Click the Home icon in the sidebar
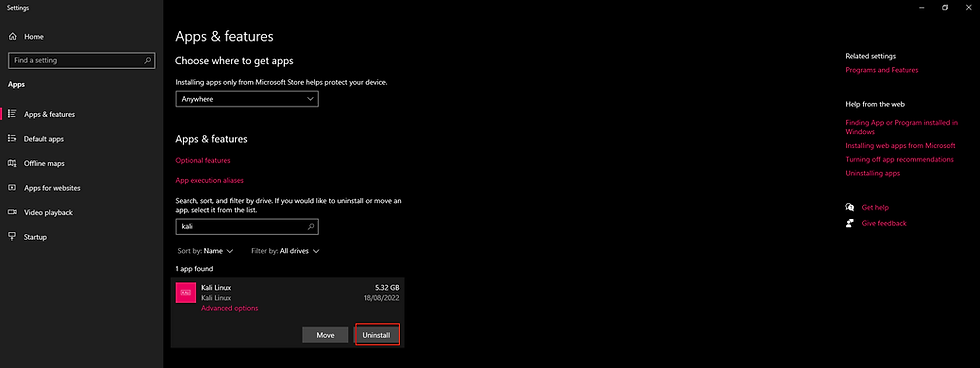This screenshot has height=368, width=980. point(12,37)
